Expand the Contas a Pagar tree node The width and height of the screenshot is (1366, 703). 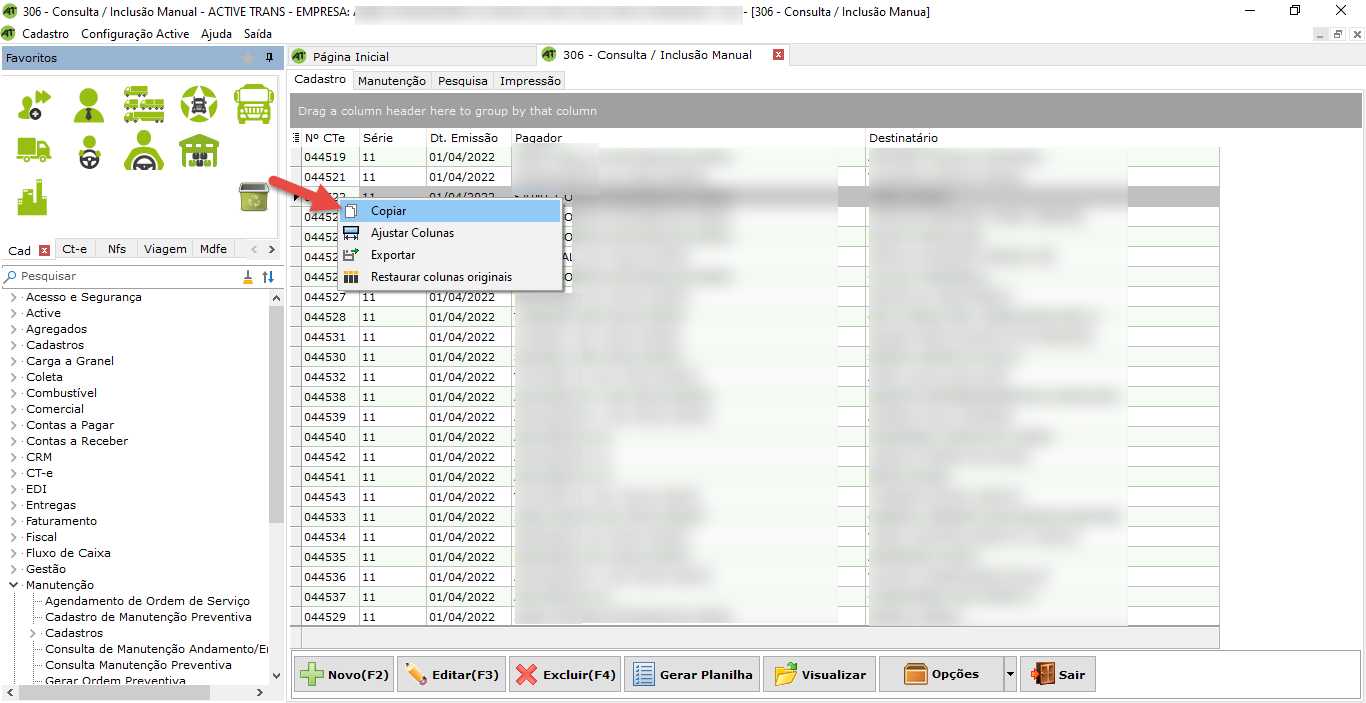(14, 425)
